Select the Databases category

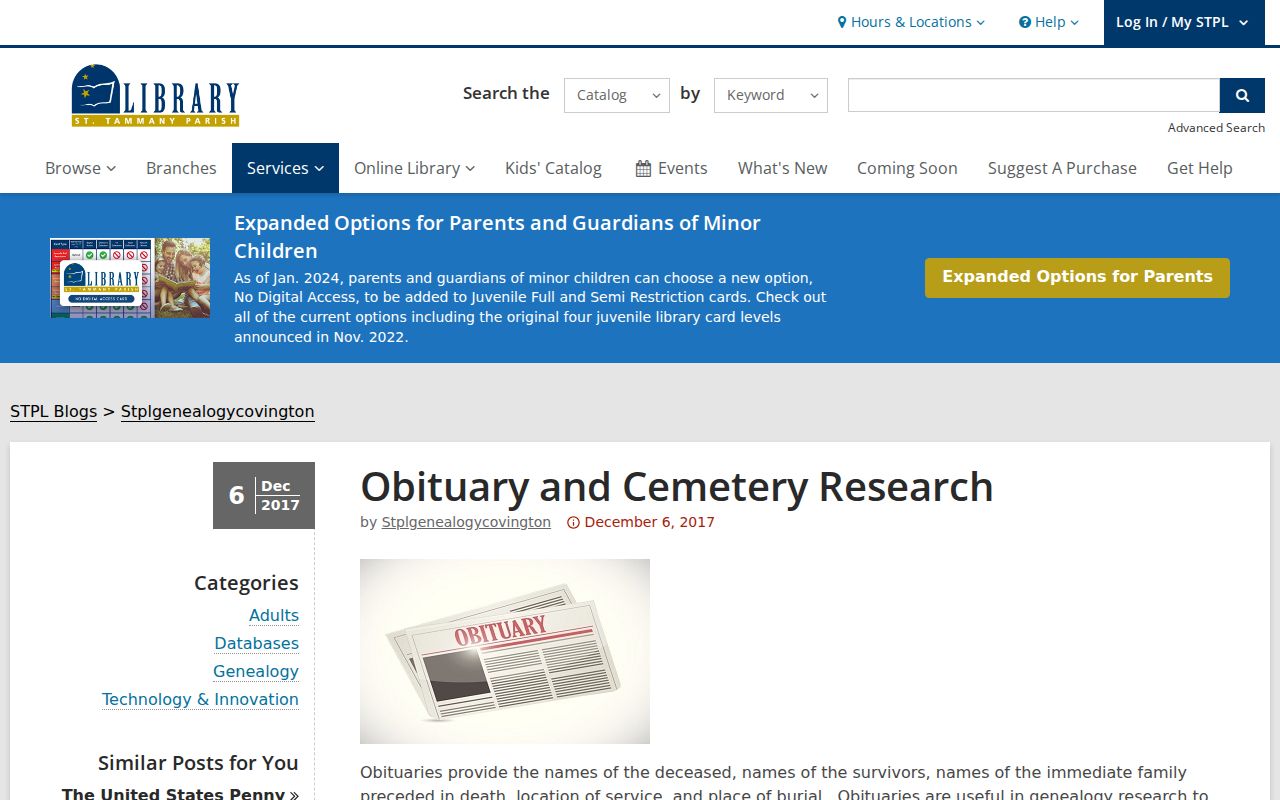[x=257, y=643]
